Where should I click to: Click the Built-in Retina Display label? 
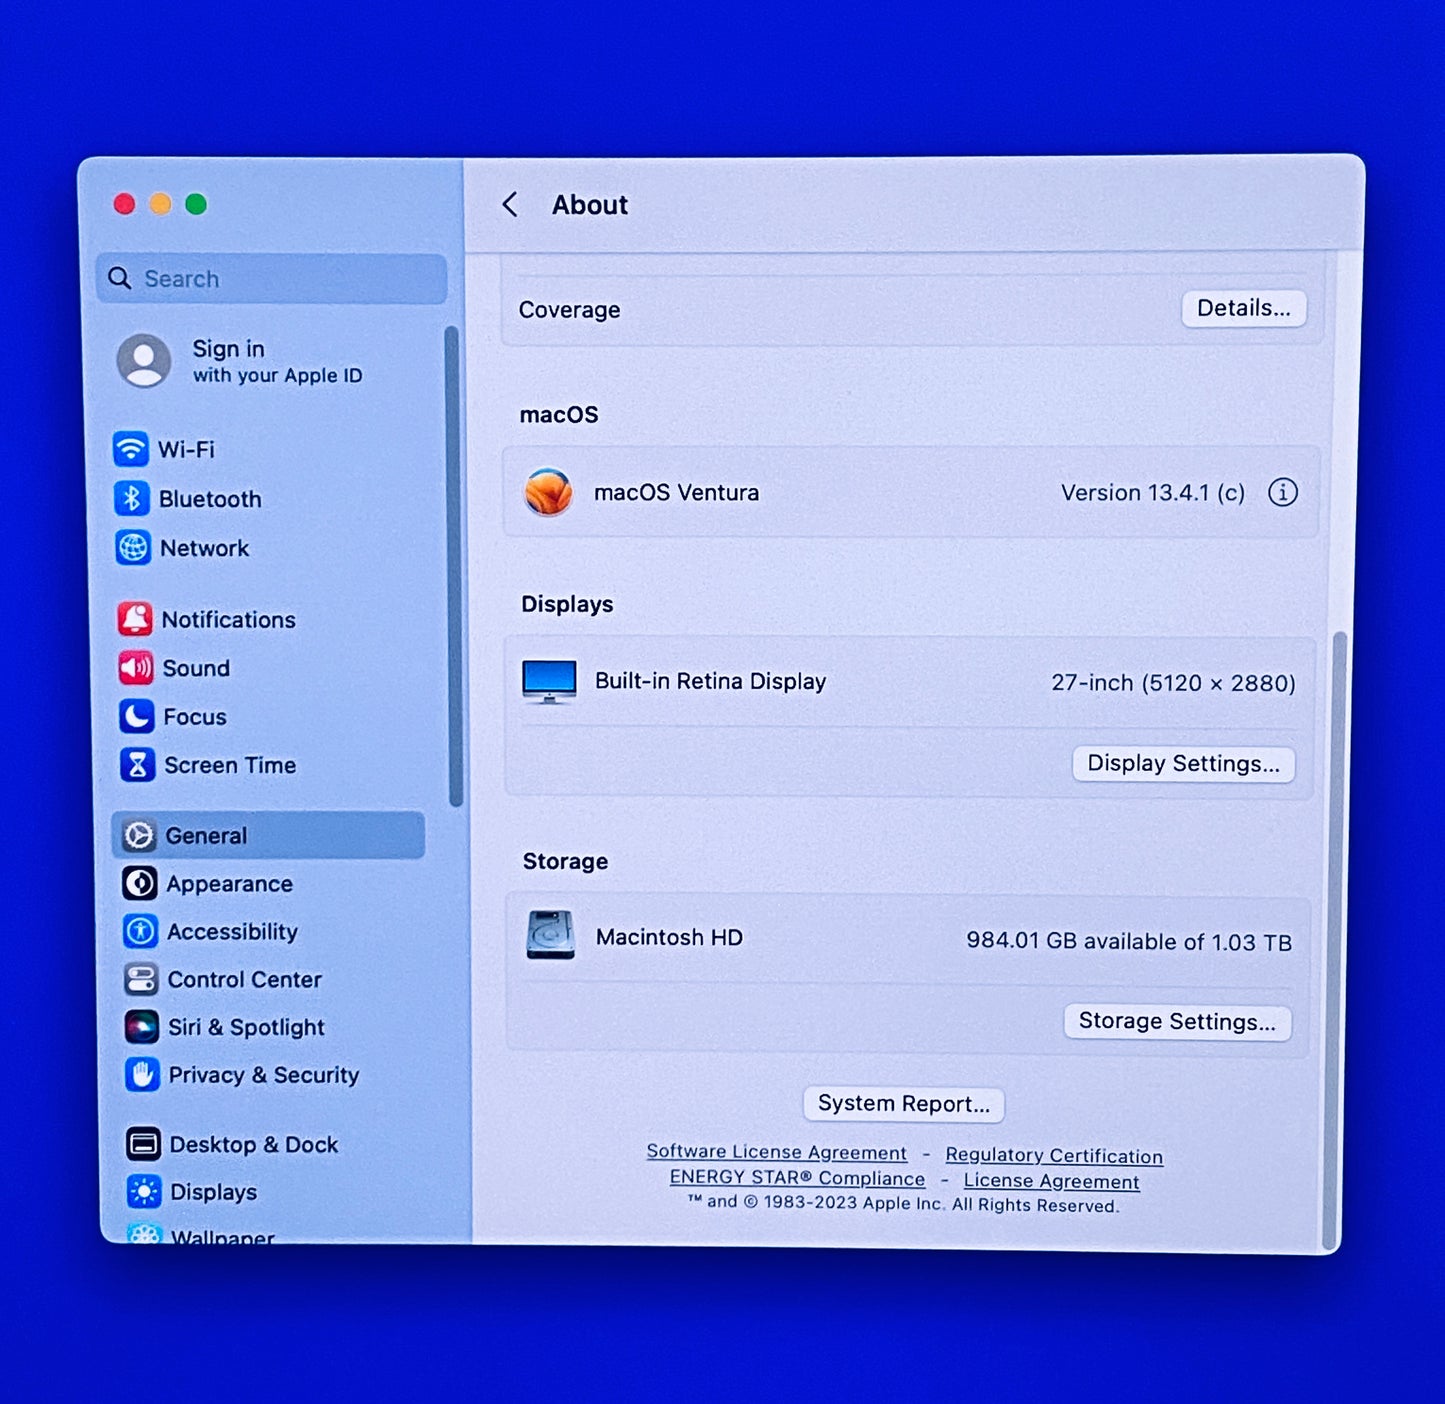[x=710, y=681]
